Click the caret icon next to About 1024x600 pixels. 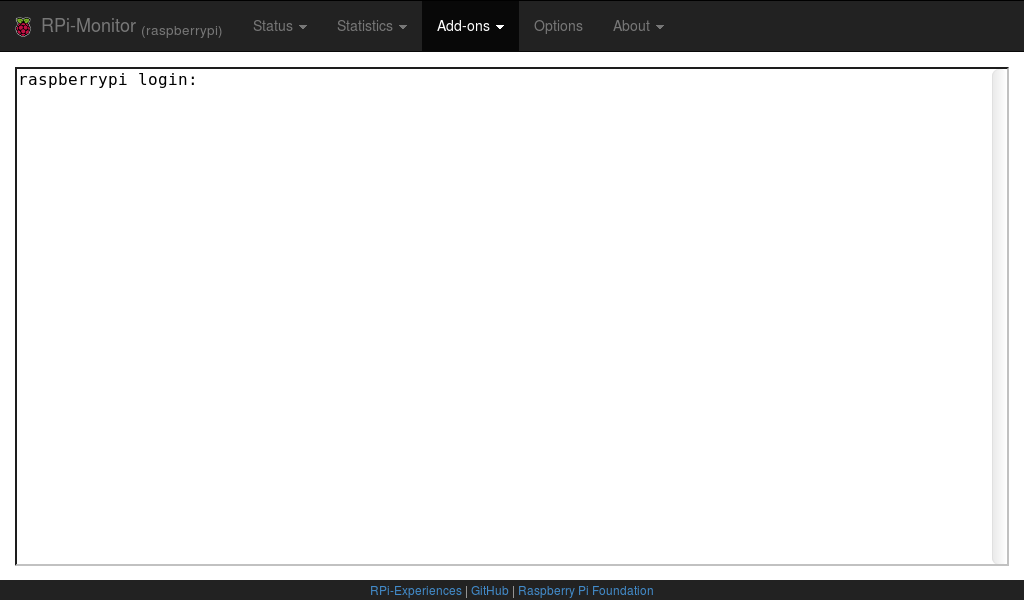pyautogui.click(x=659, y=27)
